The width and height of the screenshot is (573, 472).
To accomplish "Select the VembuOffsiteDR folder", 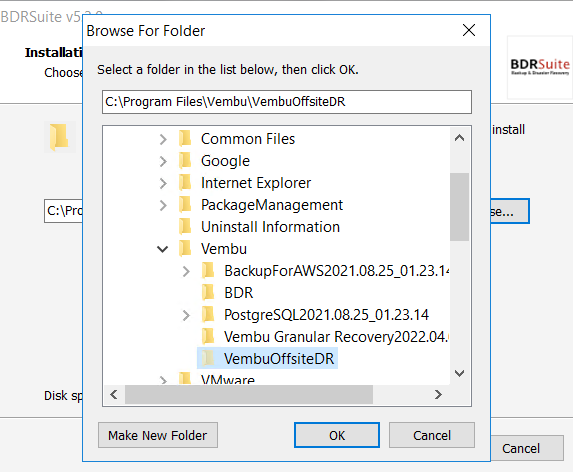I will [279, 359].
